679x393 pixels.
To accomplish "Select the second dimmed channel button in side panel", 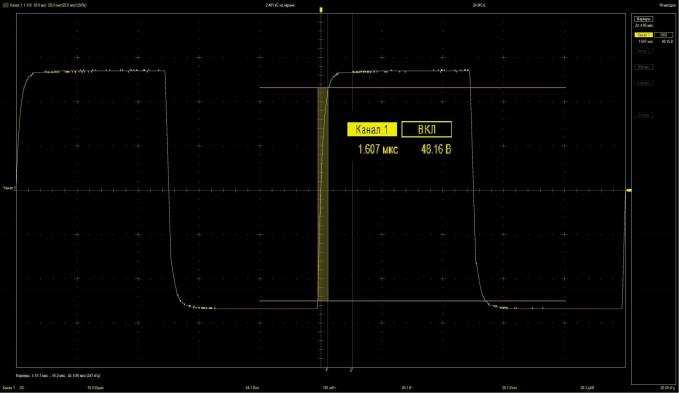I will click(643, 68).
